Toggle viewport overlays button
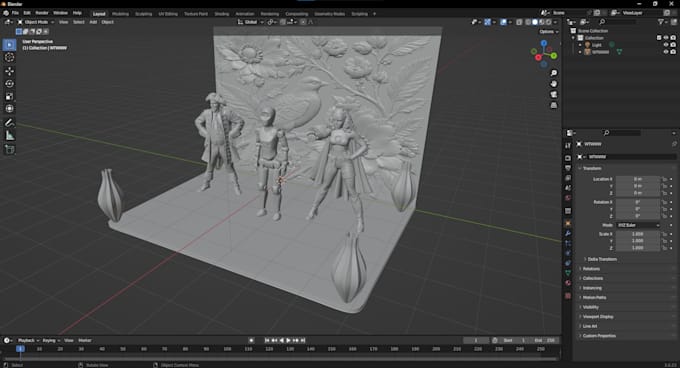The width and height of the screenshot is (680, 368). (x=503, y=22)
